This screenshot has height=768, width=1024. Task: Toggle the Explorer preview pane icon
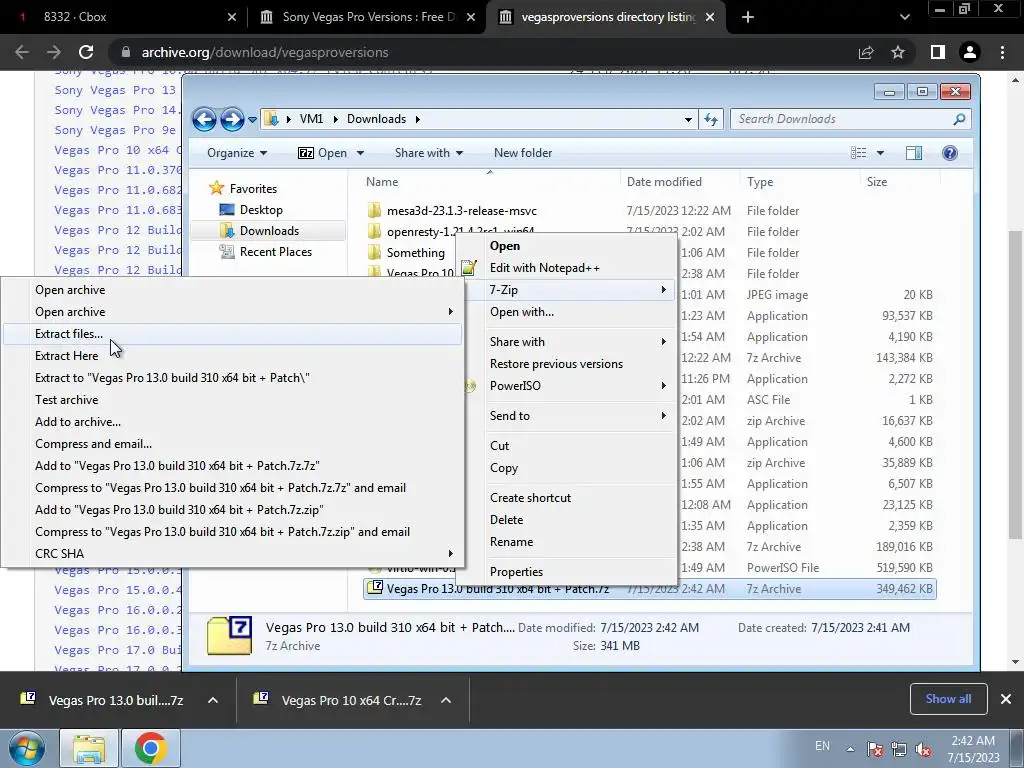(x=914, y=153)
